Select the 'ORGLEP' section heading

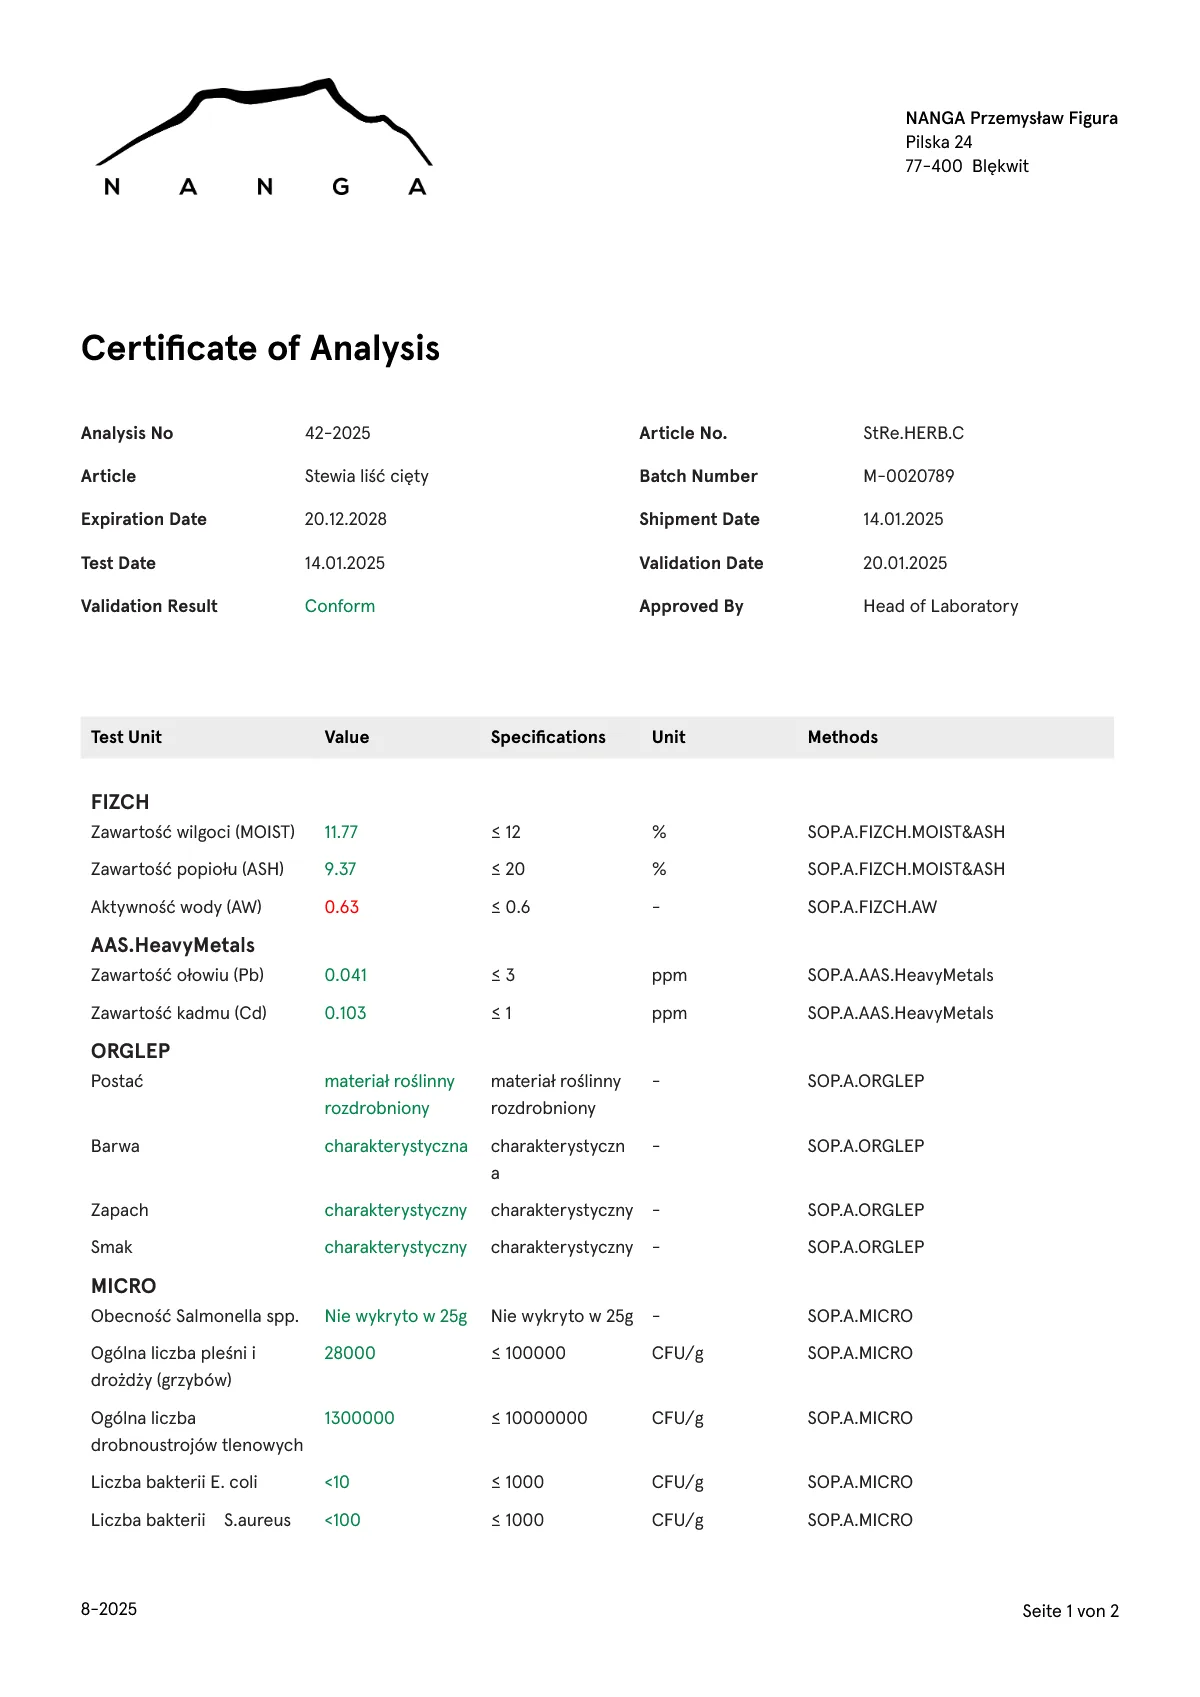131,1051
